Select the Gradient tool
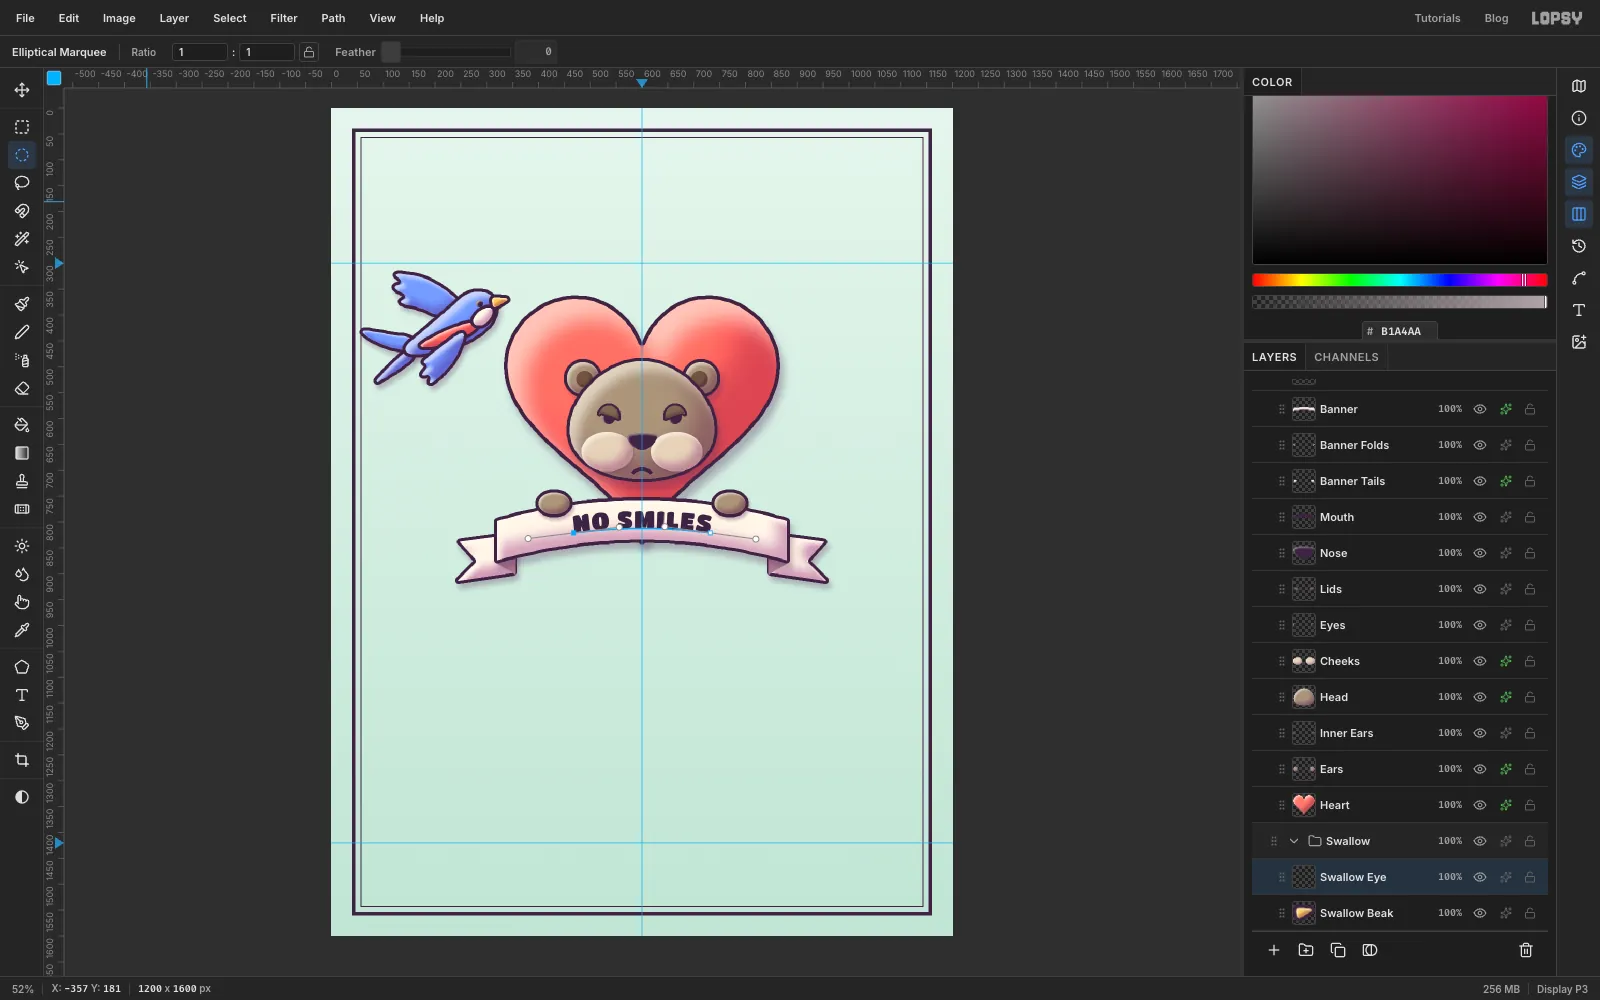This screenshot has width=1600, height=1000. coord(22,453)
